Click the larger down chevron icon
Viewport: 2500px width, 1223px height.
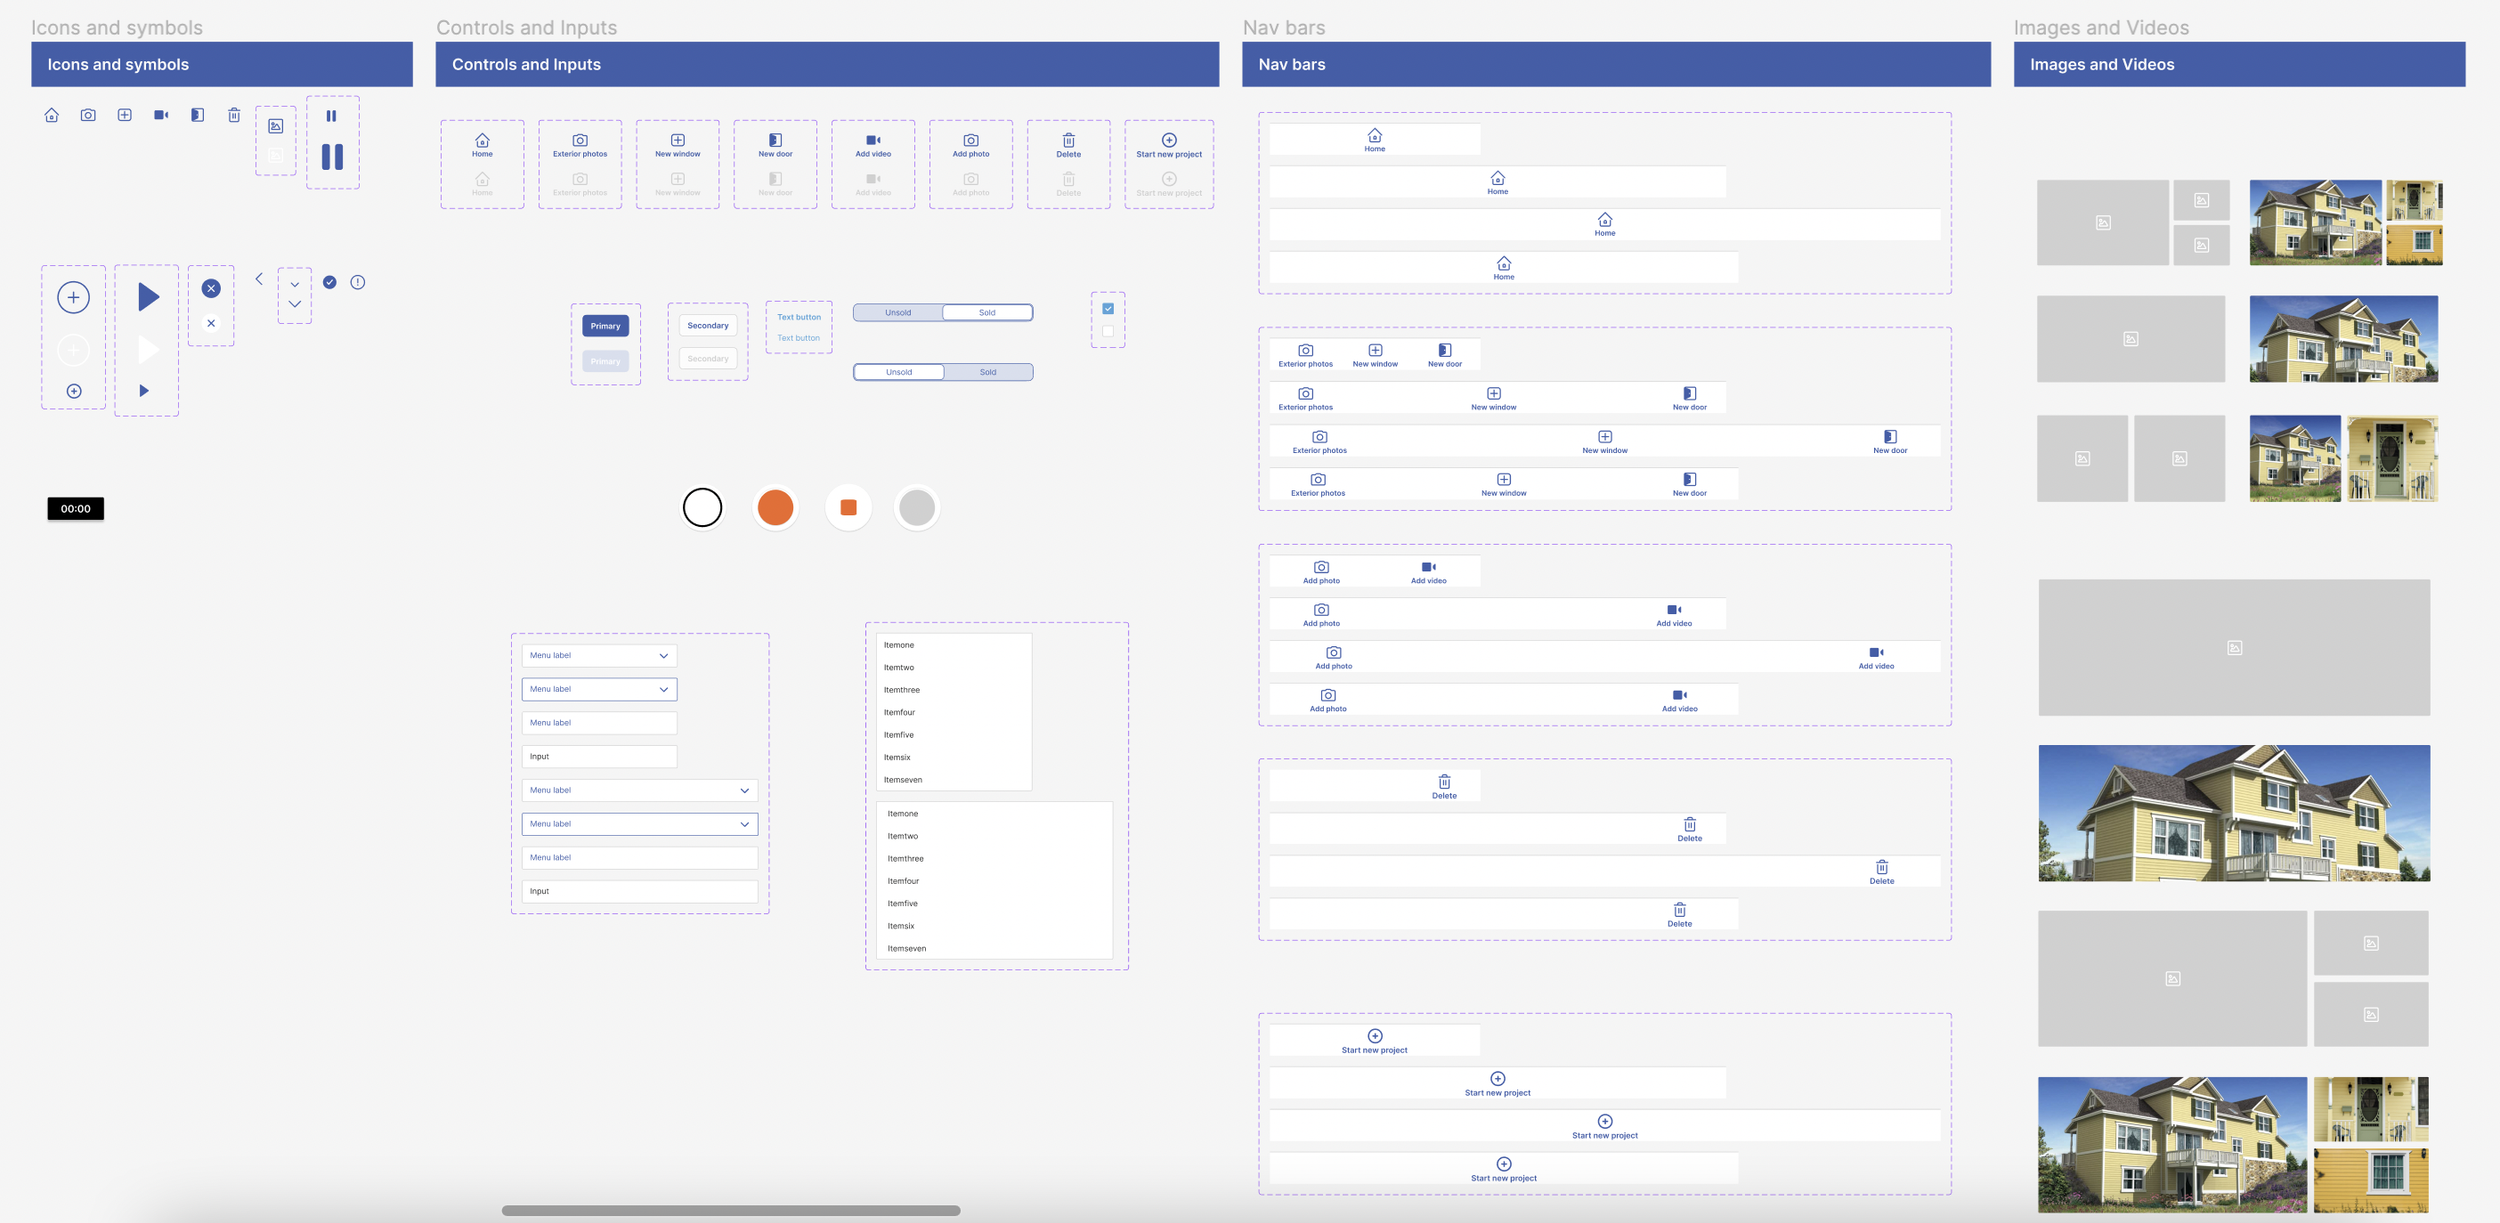coord(295,304)
